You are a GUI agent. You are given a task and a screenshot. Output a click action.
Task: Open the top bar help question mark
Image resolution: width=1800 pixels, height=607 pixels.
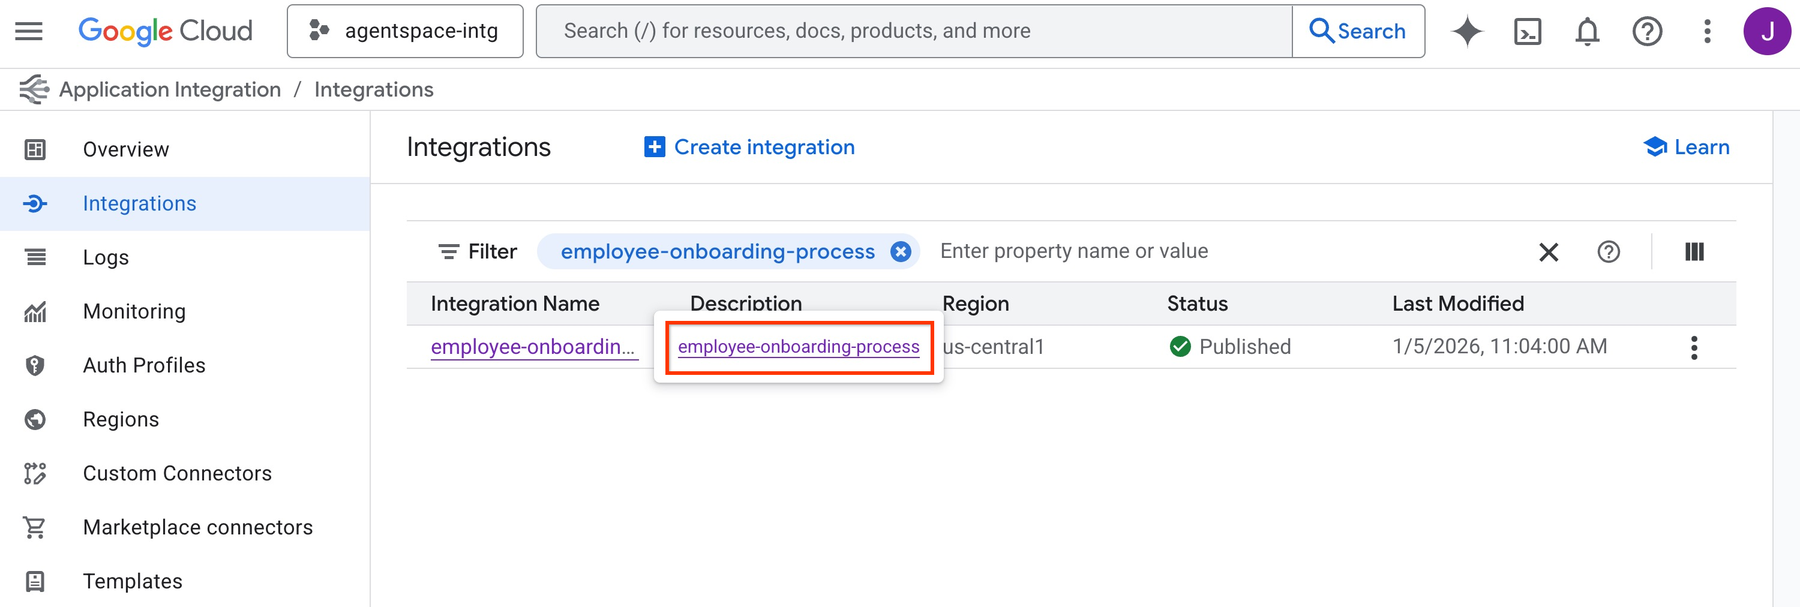(1647, 31)
